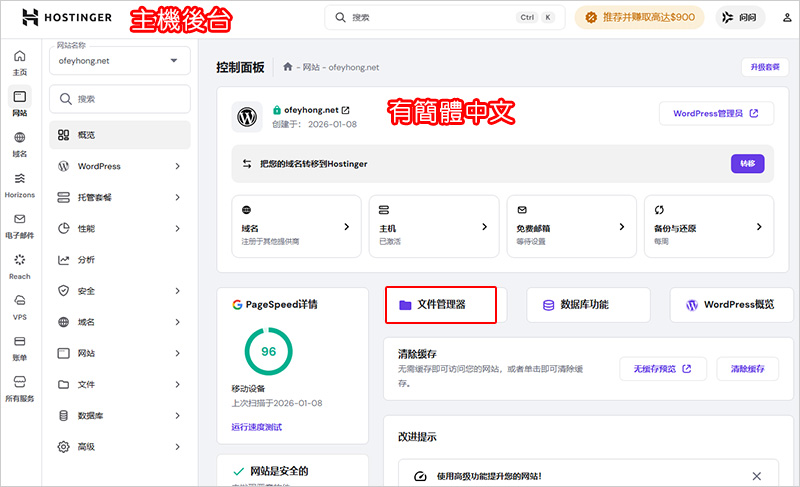Open the ofeyhong.net site selector dropdown
Image resolution: width=800 pixels, height=487 pixels.
119,61
